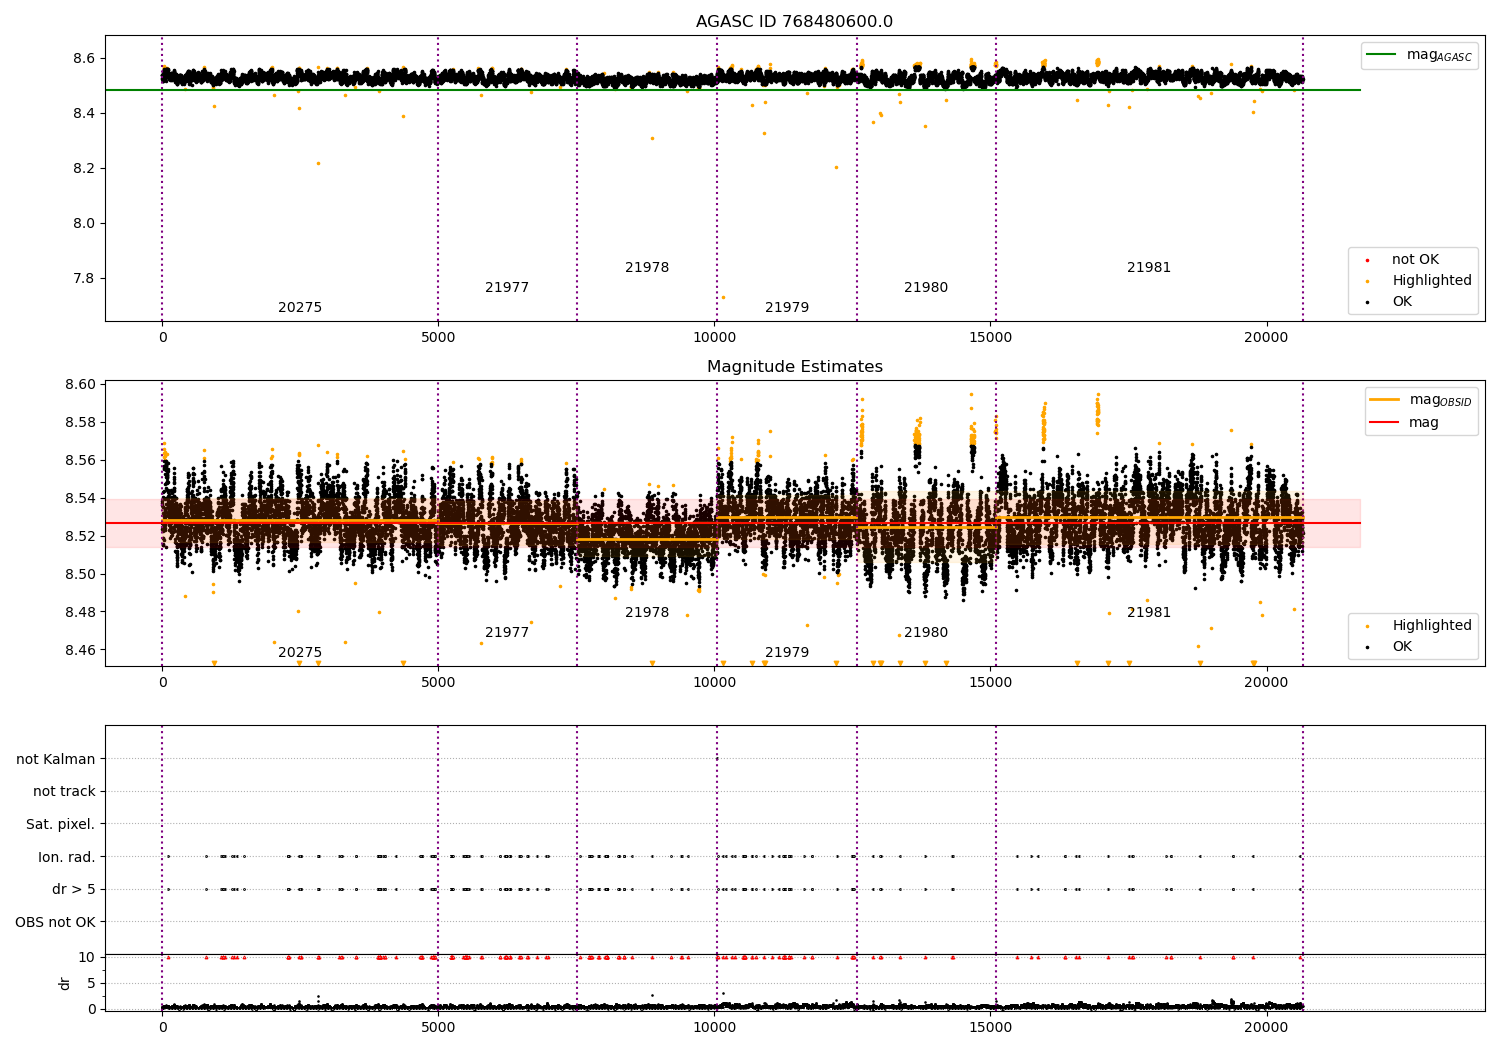Click the 'Sat. pixel.' row label

(61, 824)
